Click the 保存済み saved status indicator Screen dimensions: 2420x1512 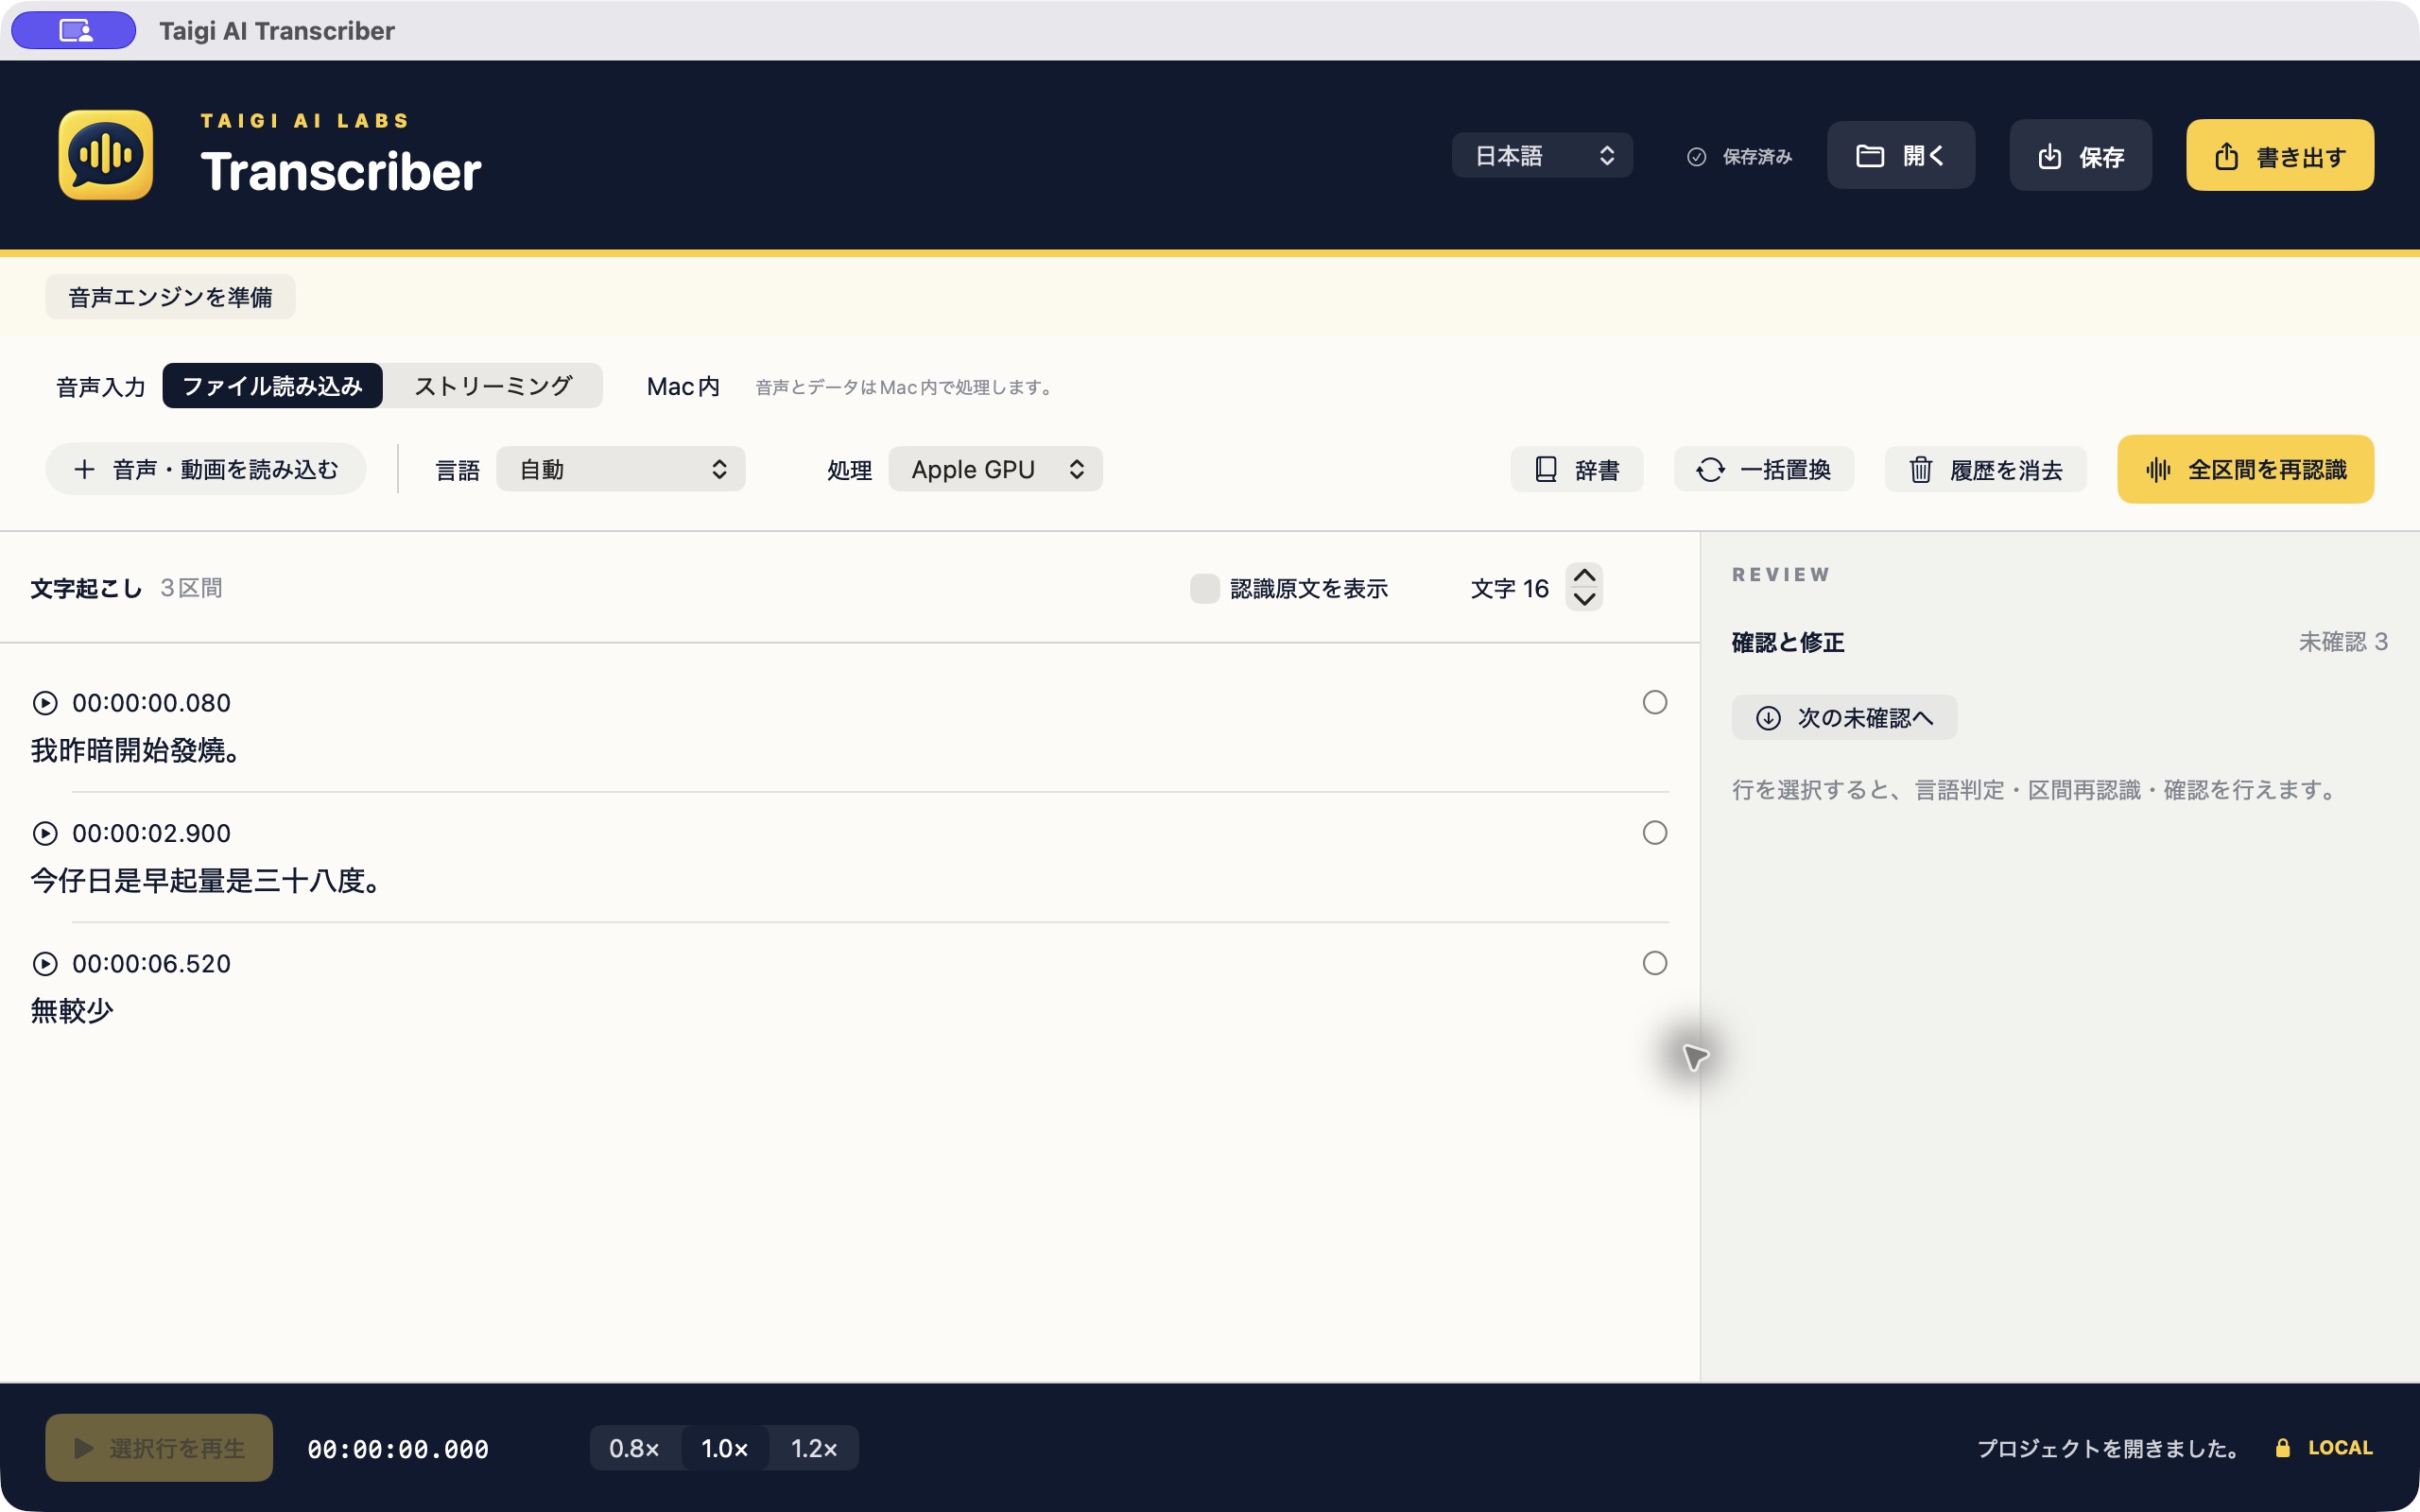pyautogui.click(x=1739, y=156)
